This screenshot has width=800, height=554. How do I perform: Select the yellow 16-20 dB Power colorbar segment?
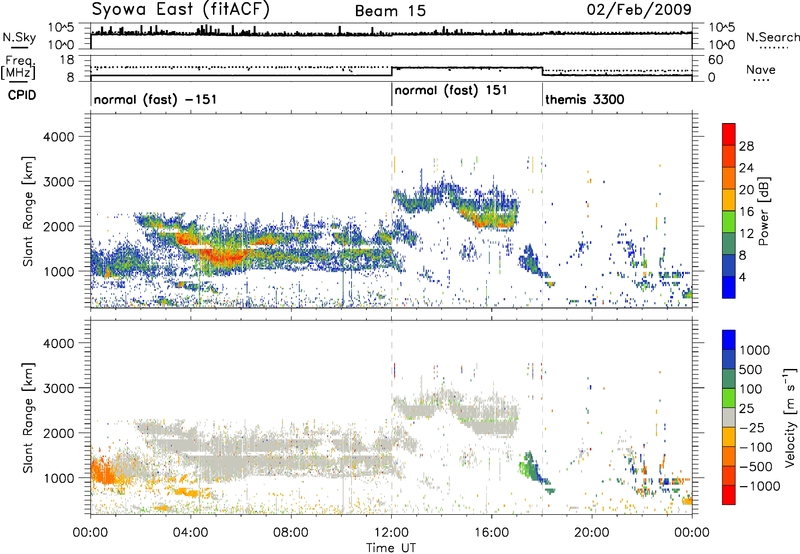coord(729,199)
